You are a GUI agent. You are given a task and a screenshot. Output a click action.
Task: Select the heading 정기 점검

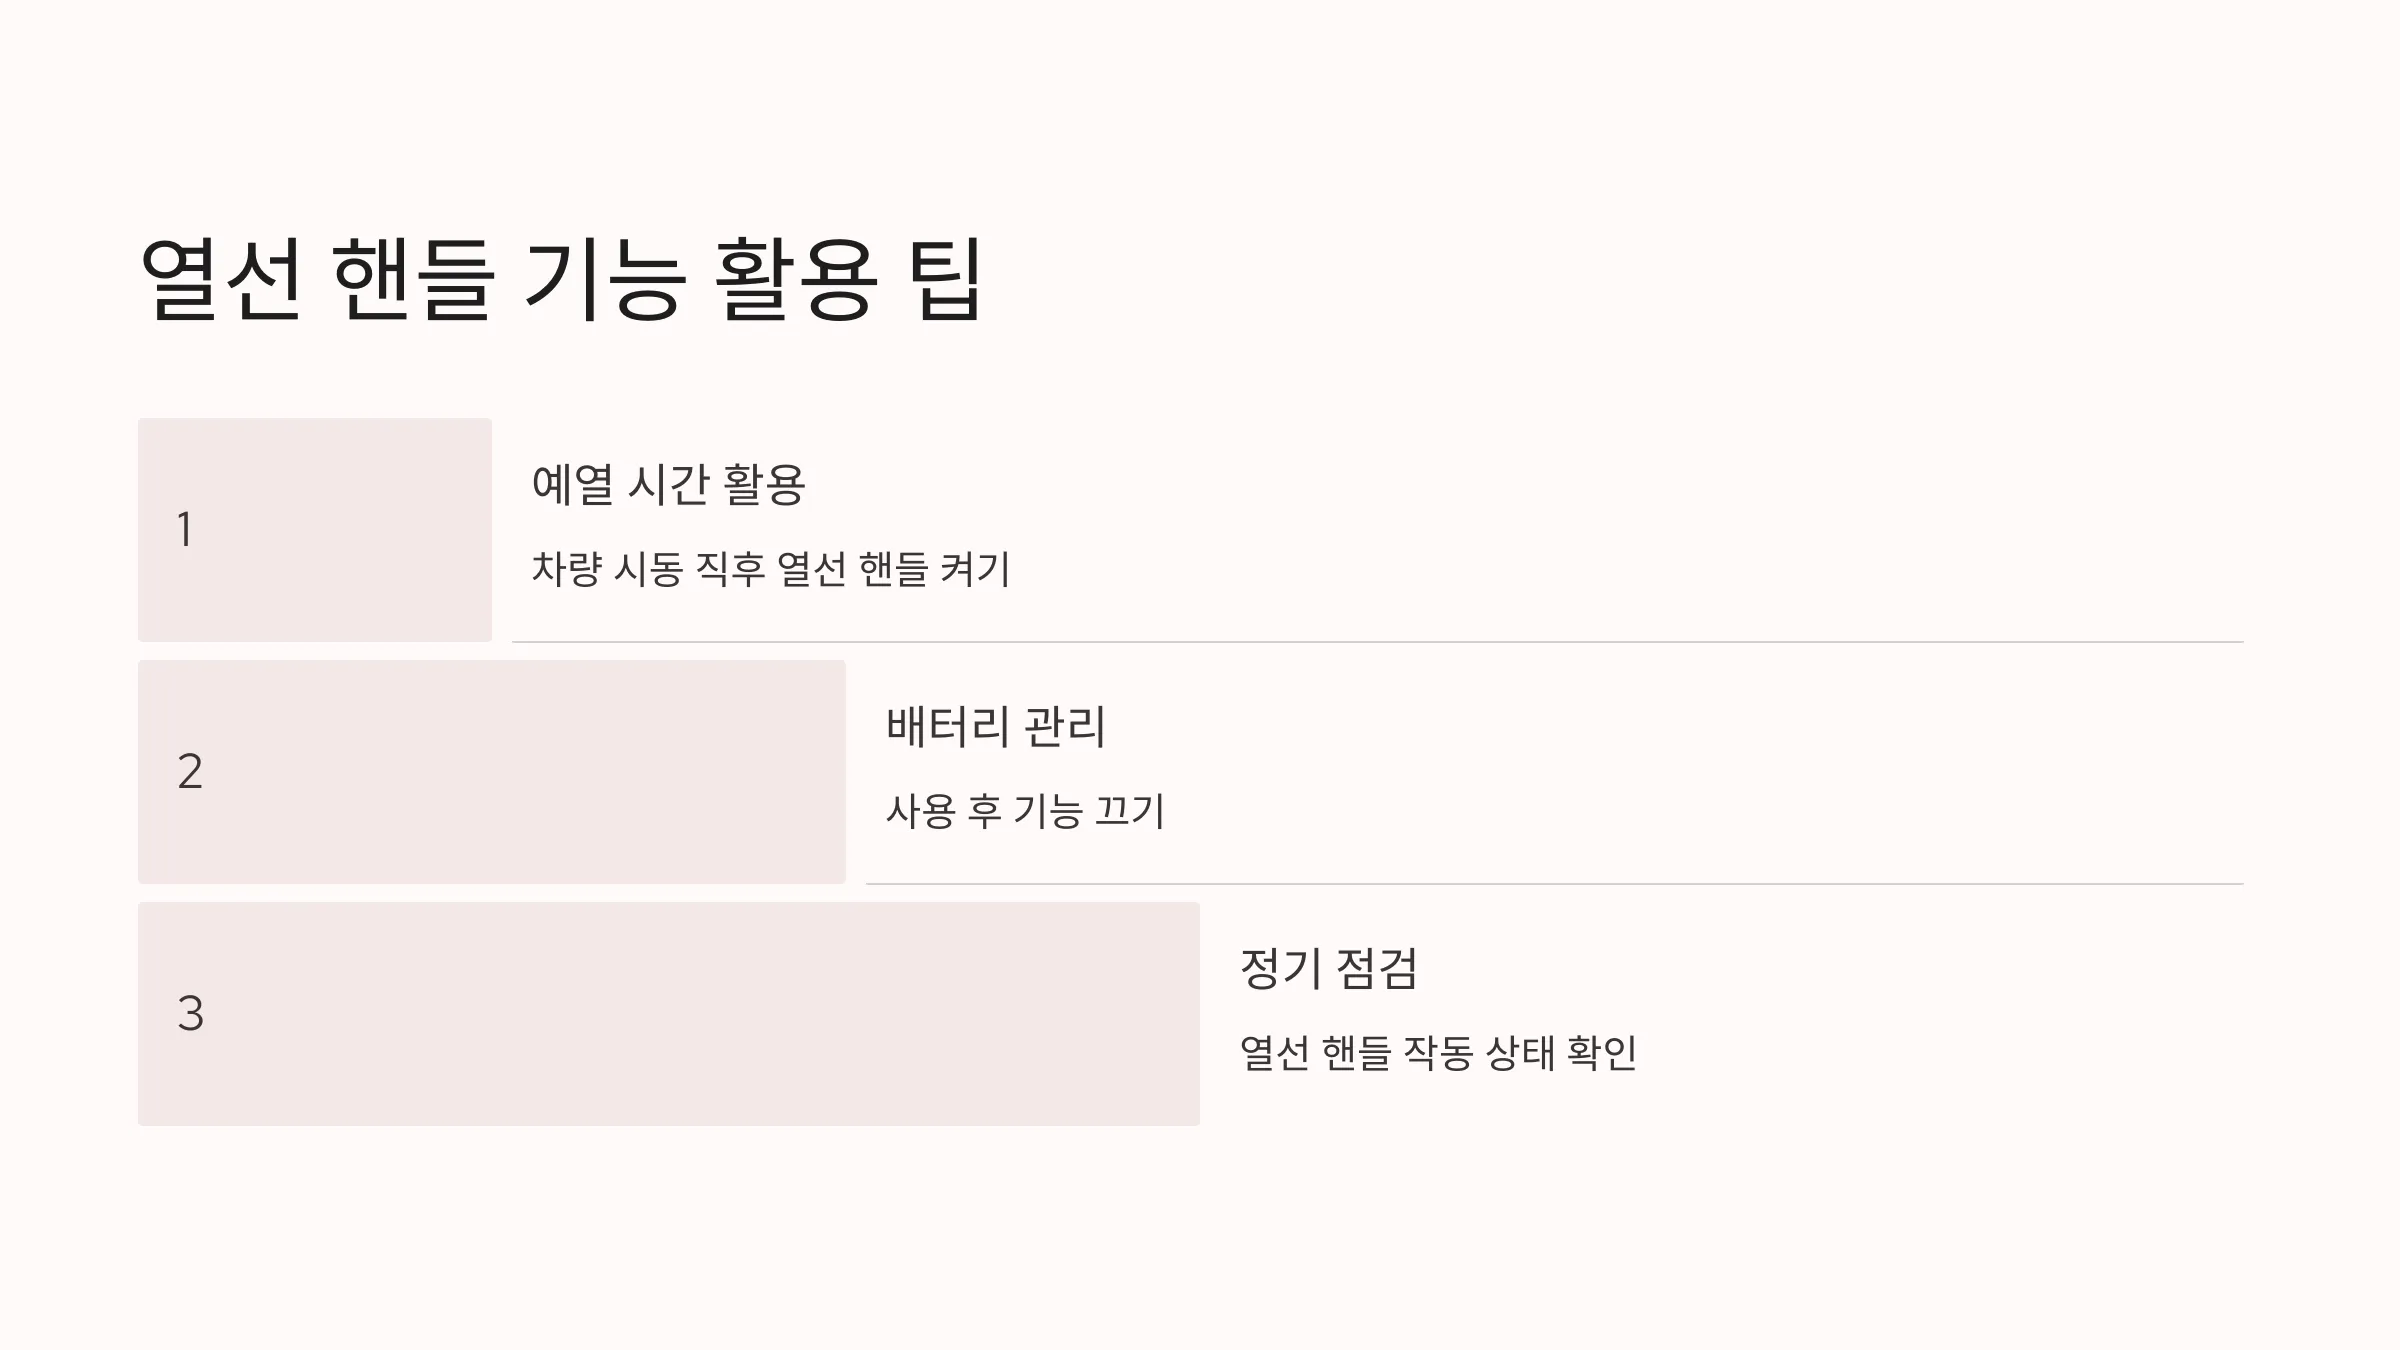point(1328,968)
